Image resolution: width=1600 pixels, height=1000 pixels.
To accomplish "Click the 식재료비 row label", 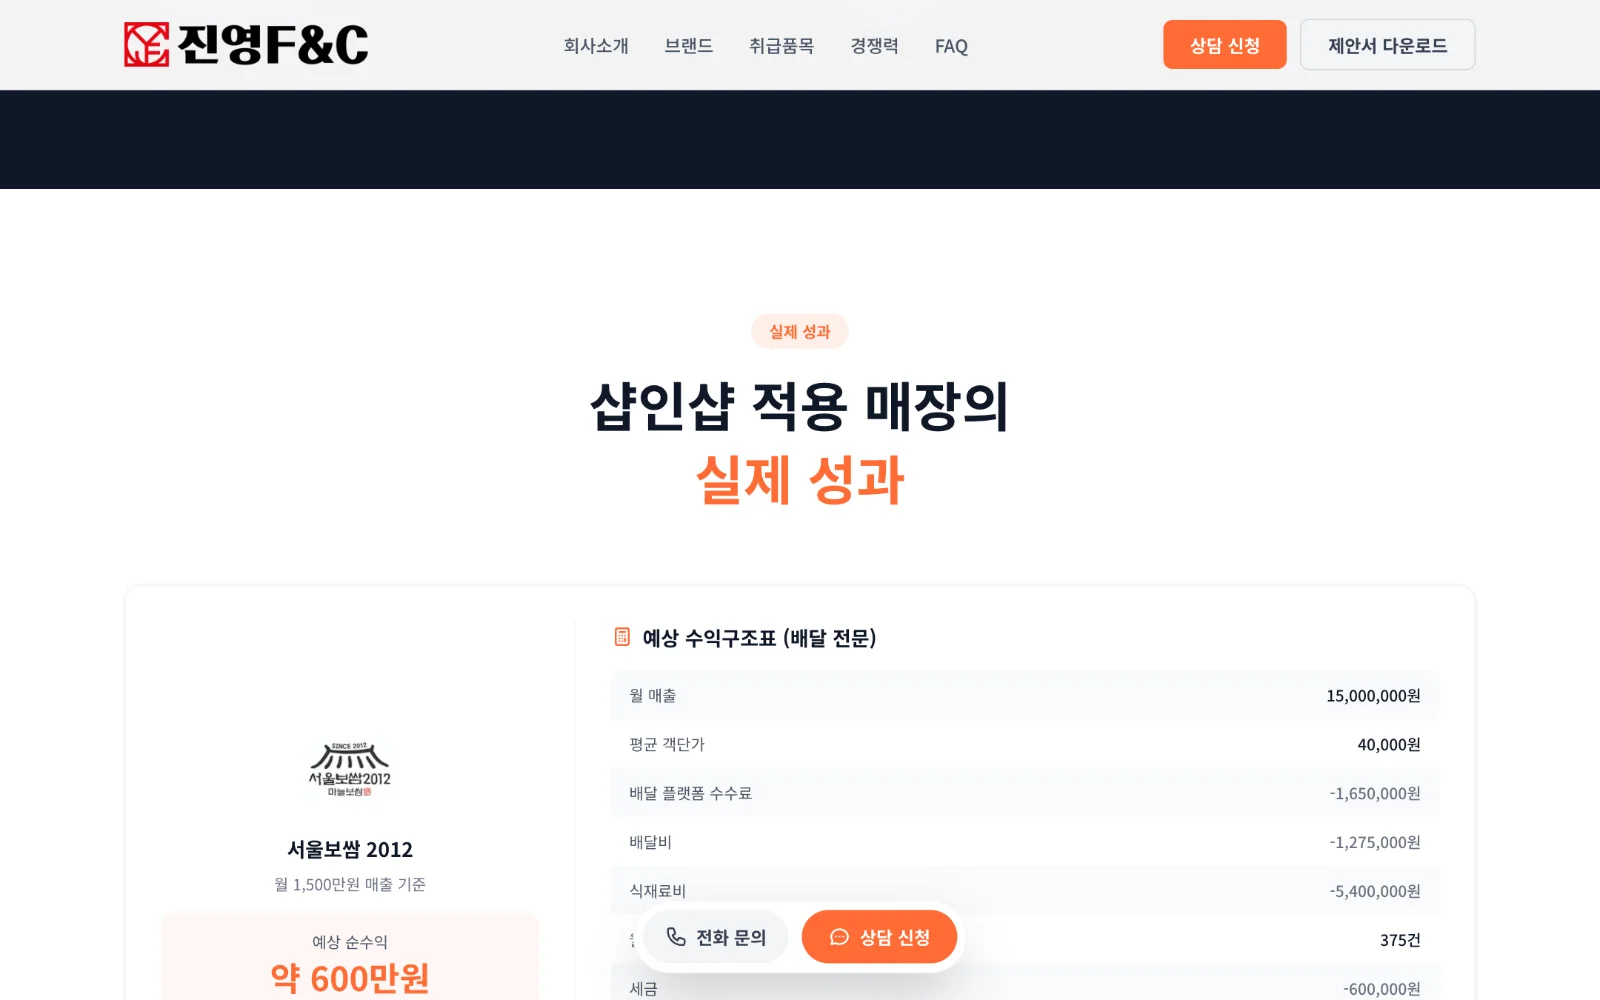I will click(x=658, y=891).
